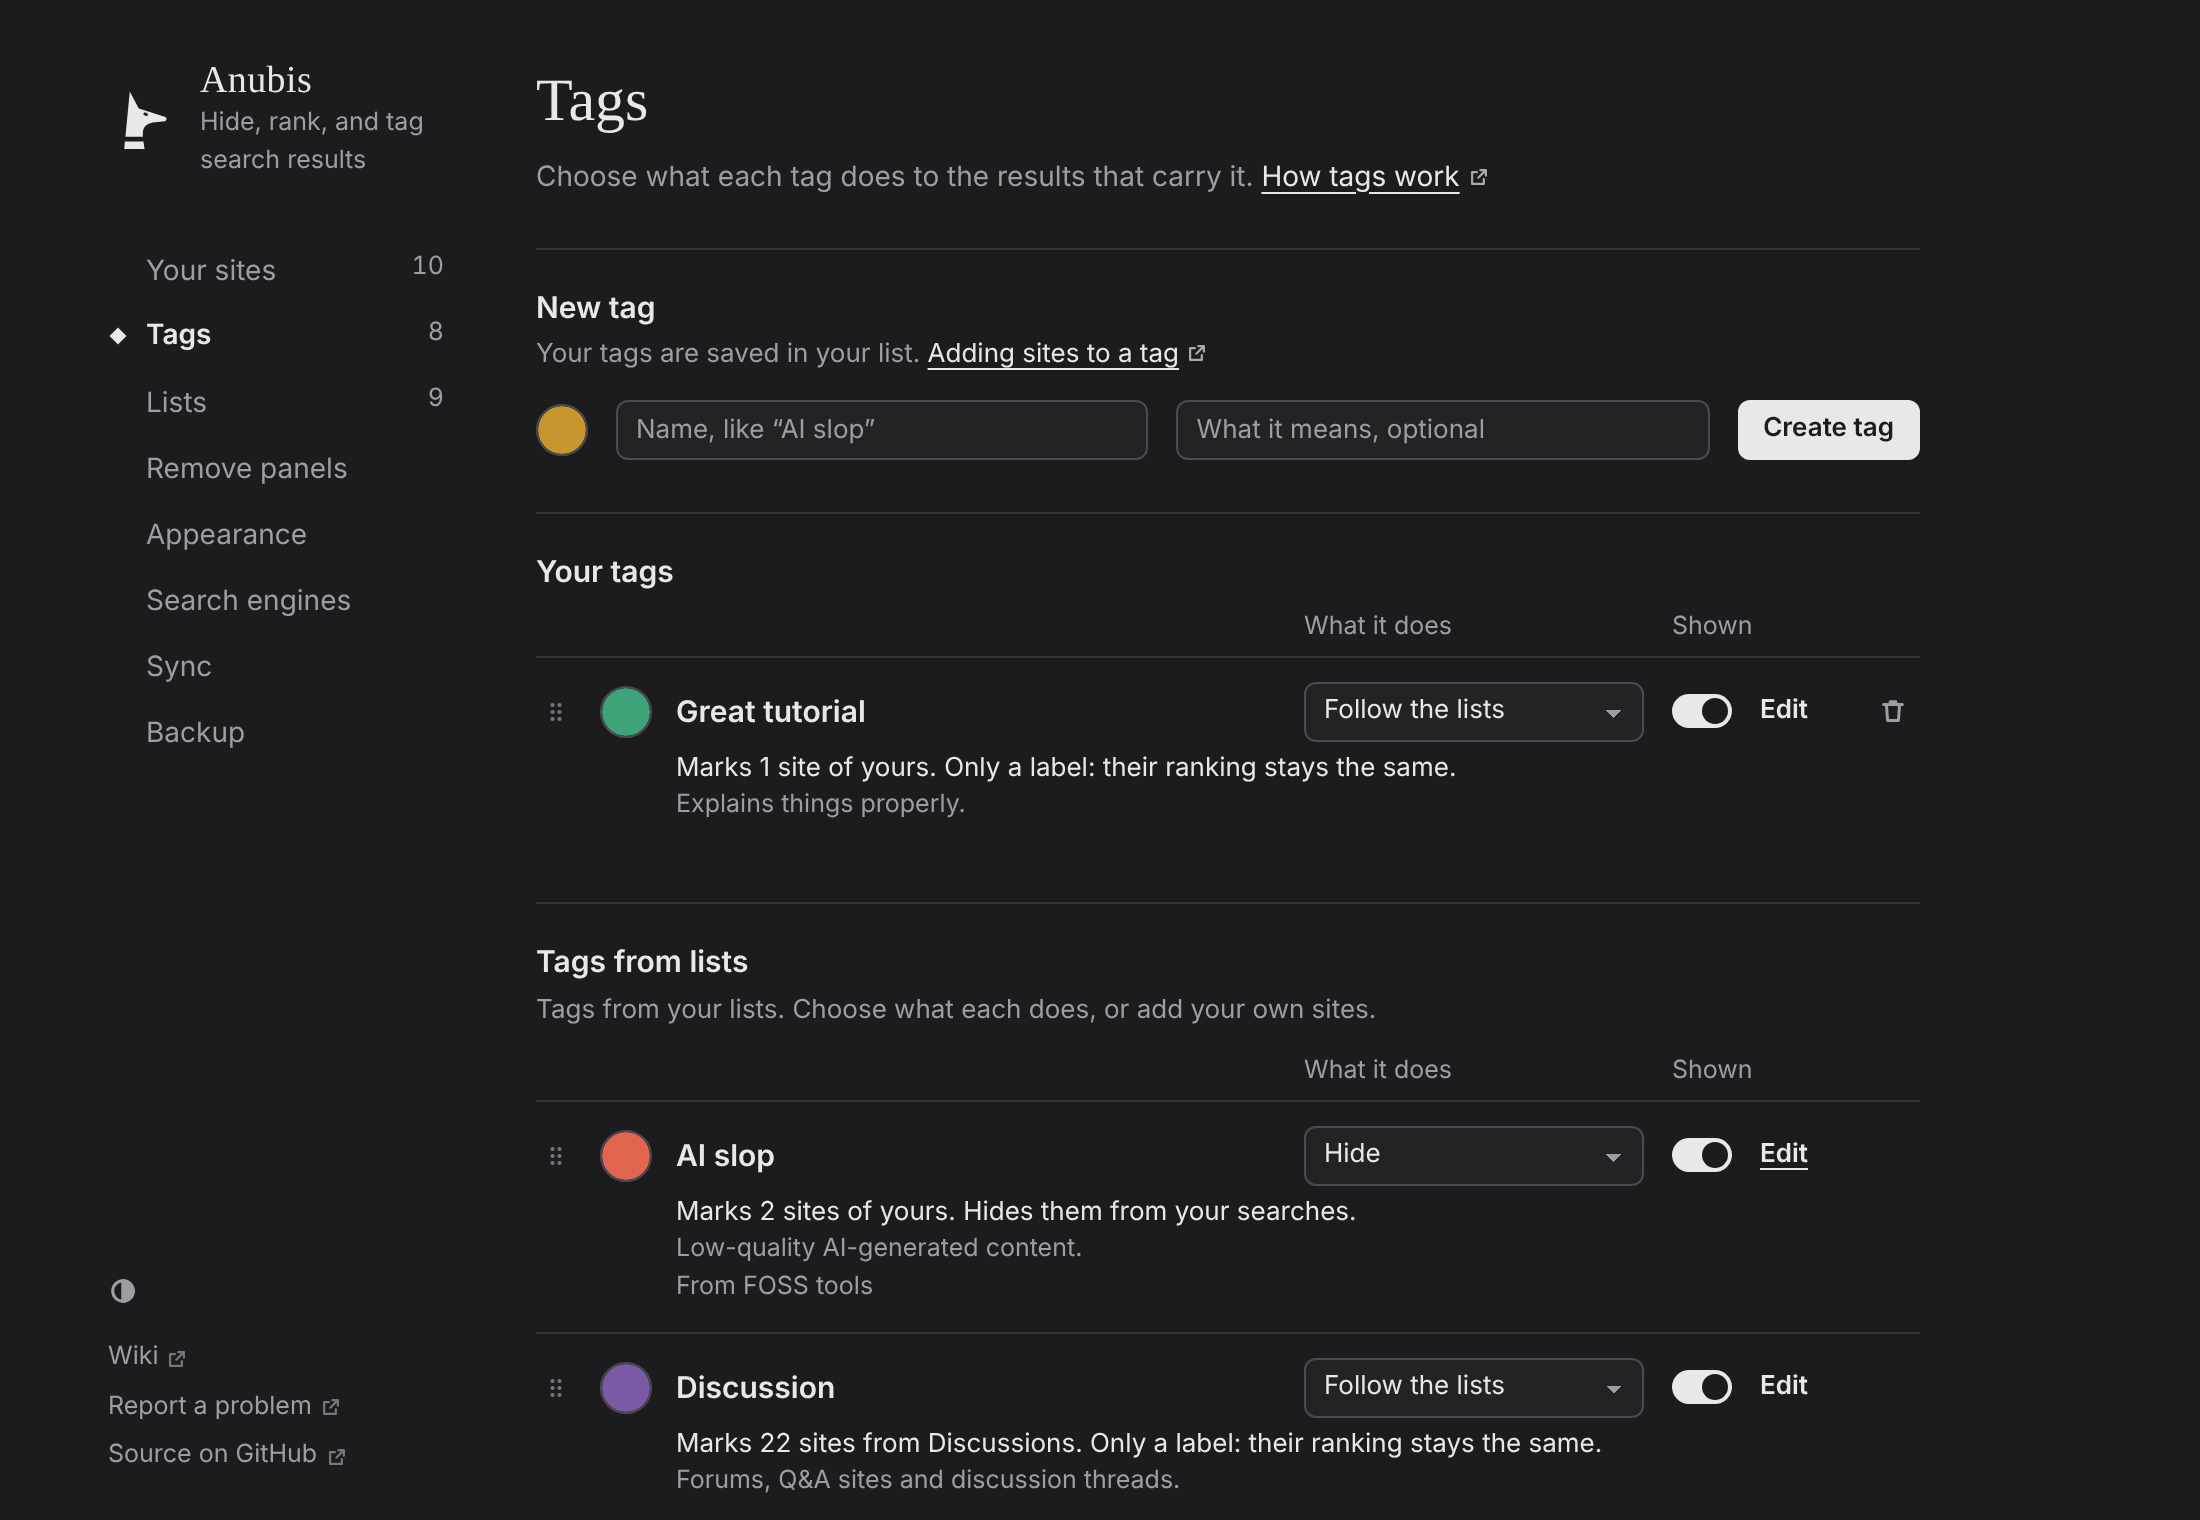Open the How tags work link
This screenshot has height=1520, width=2200.
1360,177
